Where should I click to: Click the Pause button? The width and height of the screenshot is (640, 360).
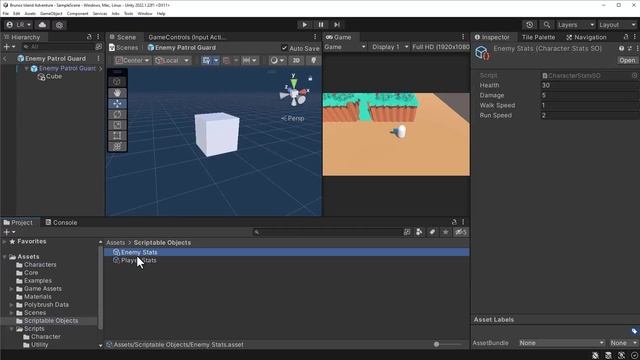[321, 24]
